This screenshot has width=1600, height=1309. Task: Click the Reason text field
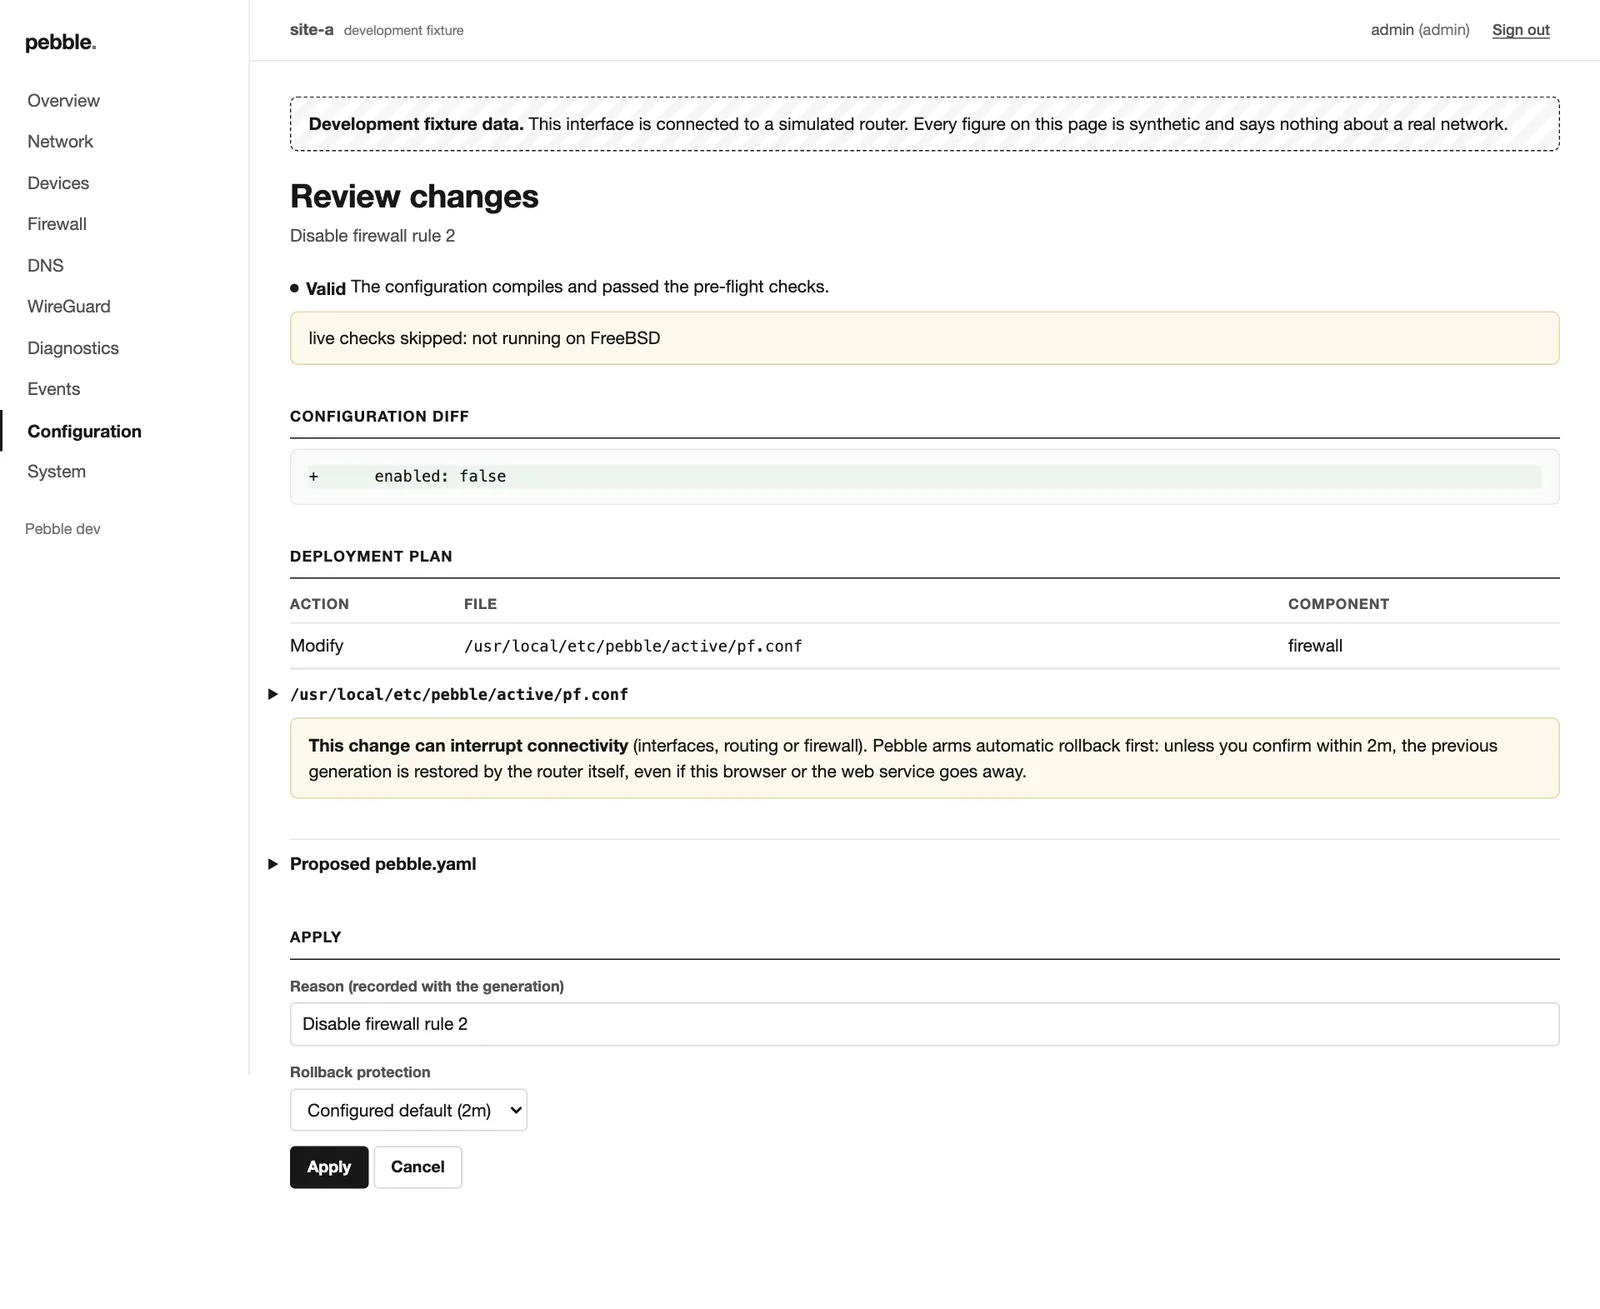tap(924, 1024)
